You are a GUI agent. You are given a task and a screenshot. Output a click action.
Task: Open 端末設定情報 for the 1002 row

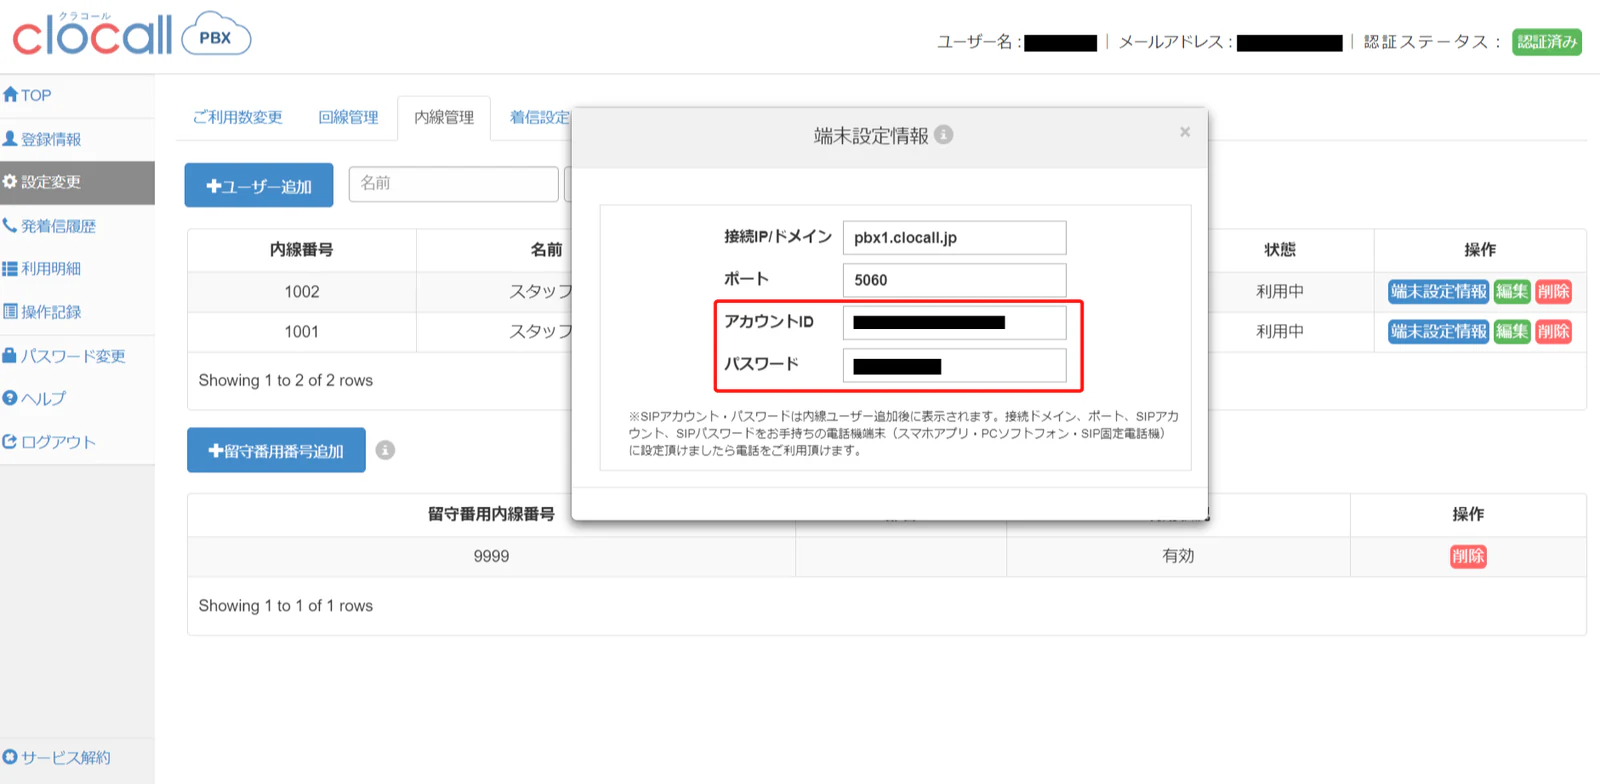tap(1439, 291)
